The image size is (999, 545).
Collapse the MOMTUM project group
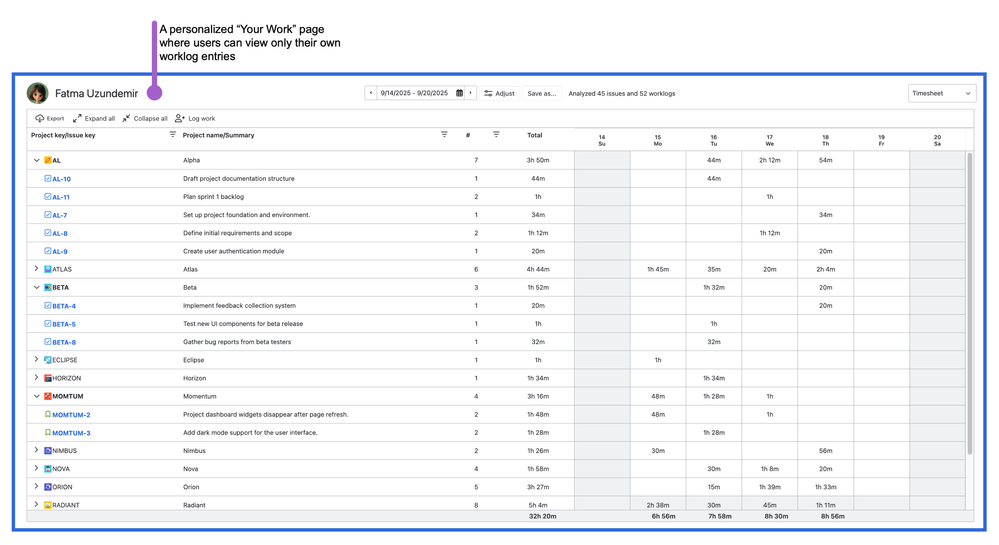36,396
